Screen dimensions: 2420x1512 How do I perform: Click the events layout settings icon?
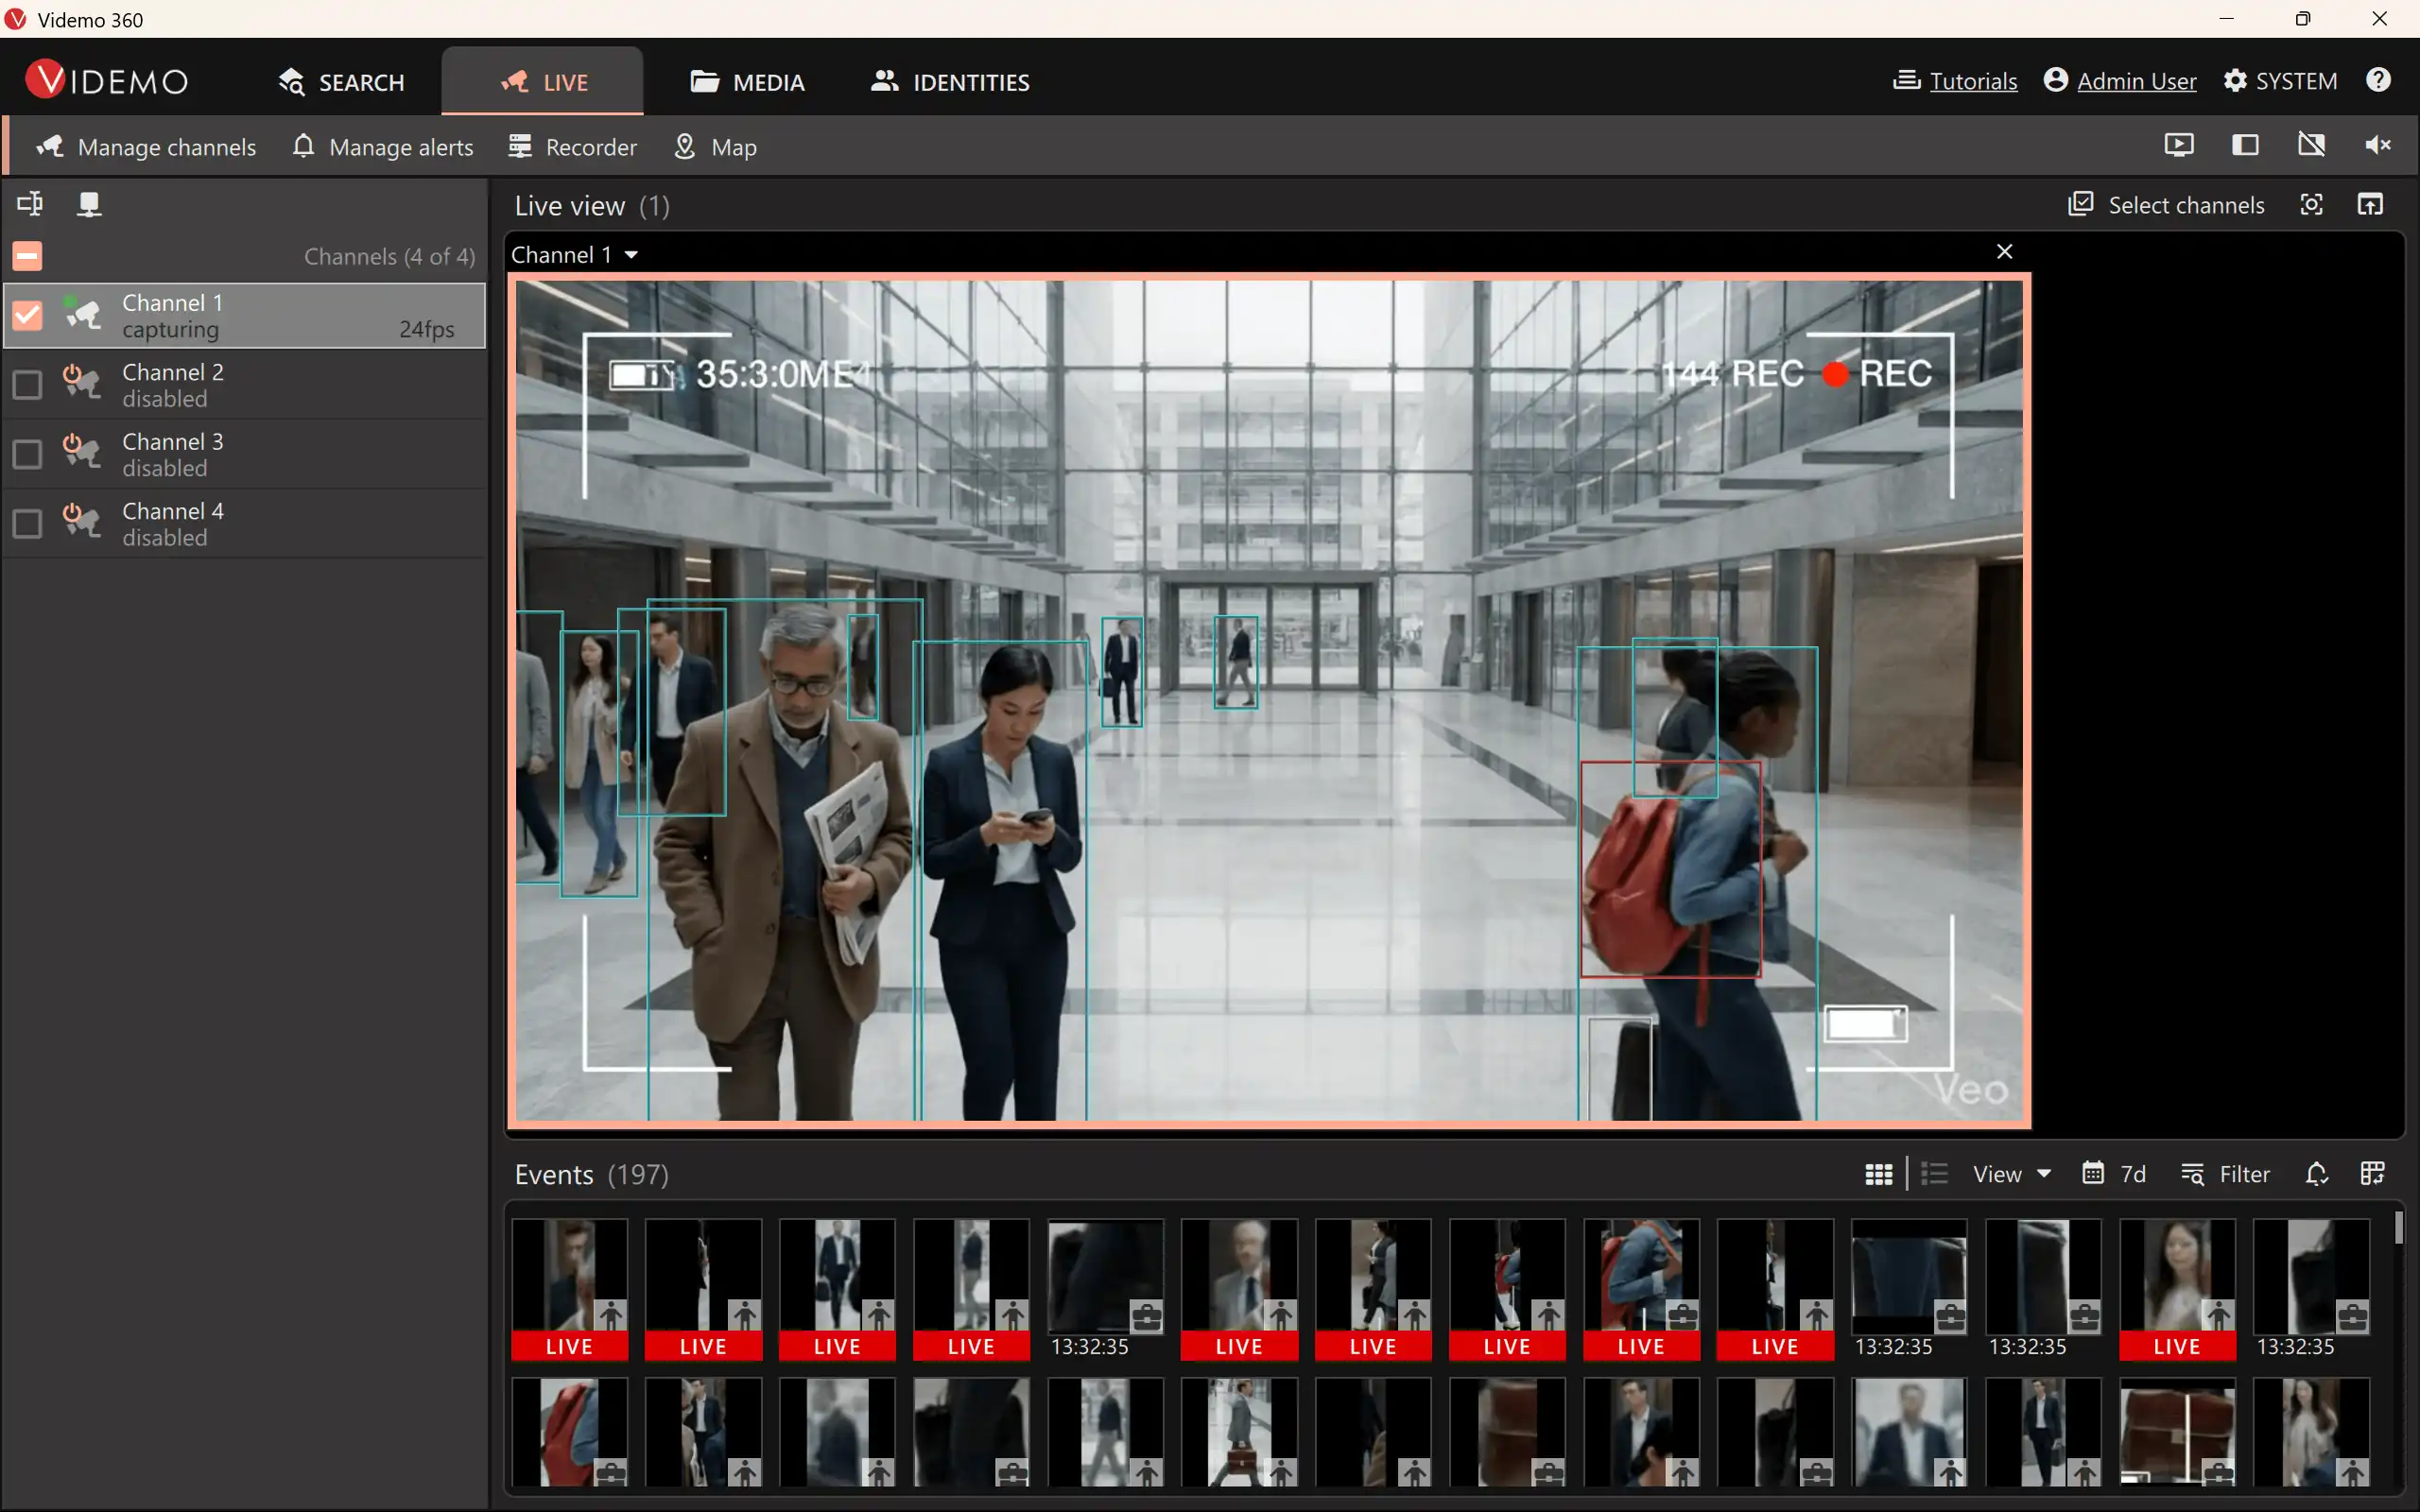coord(2372,1174)
